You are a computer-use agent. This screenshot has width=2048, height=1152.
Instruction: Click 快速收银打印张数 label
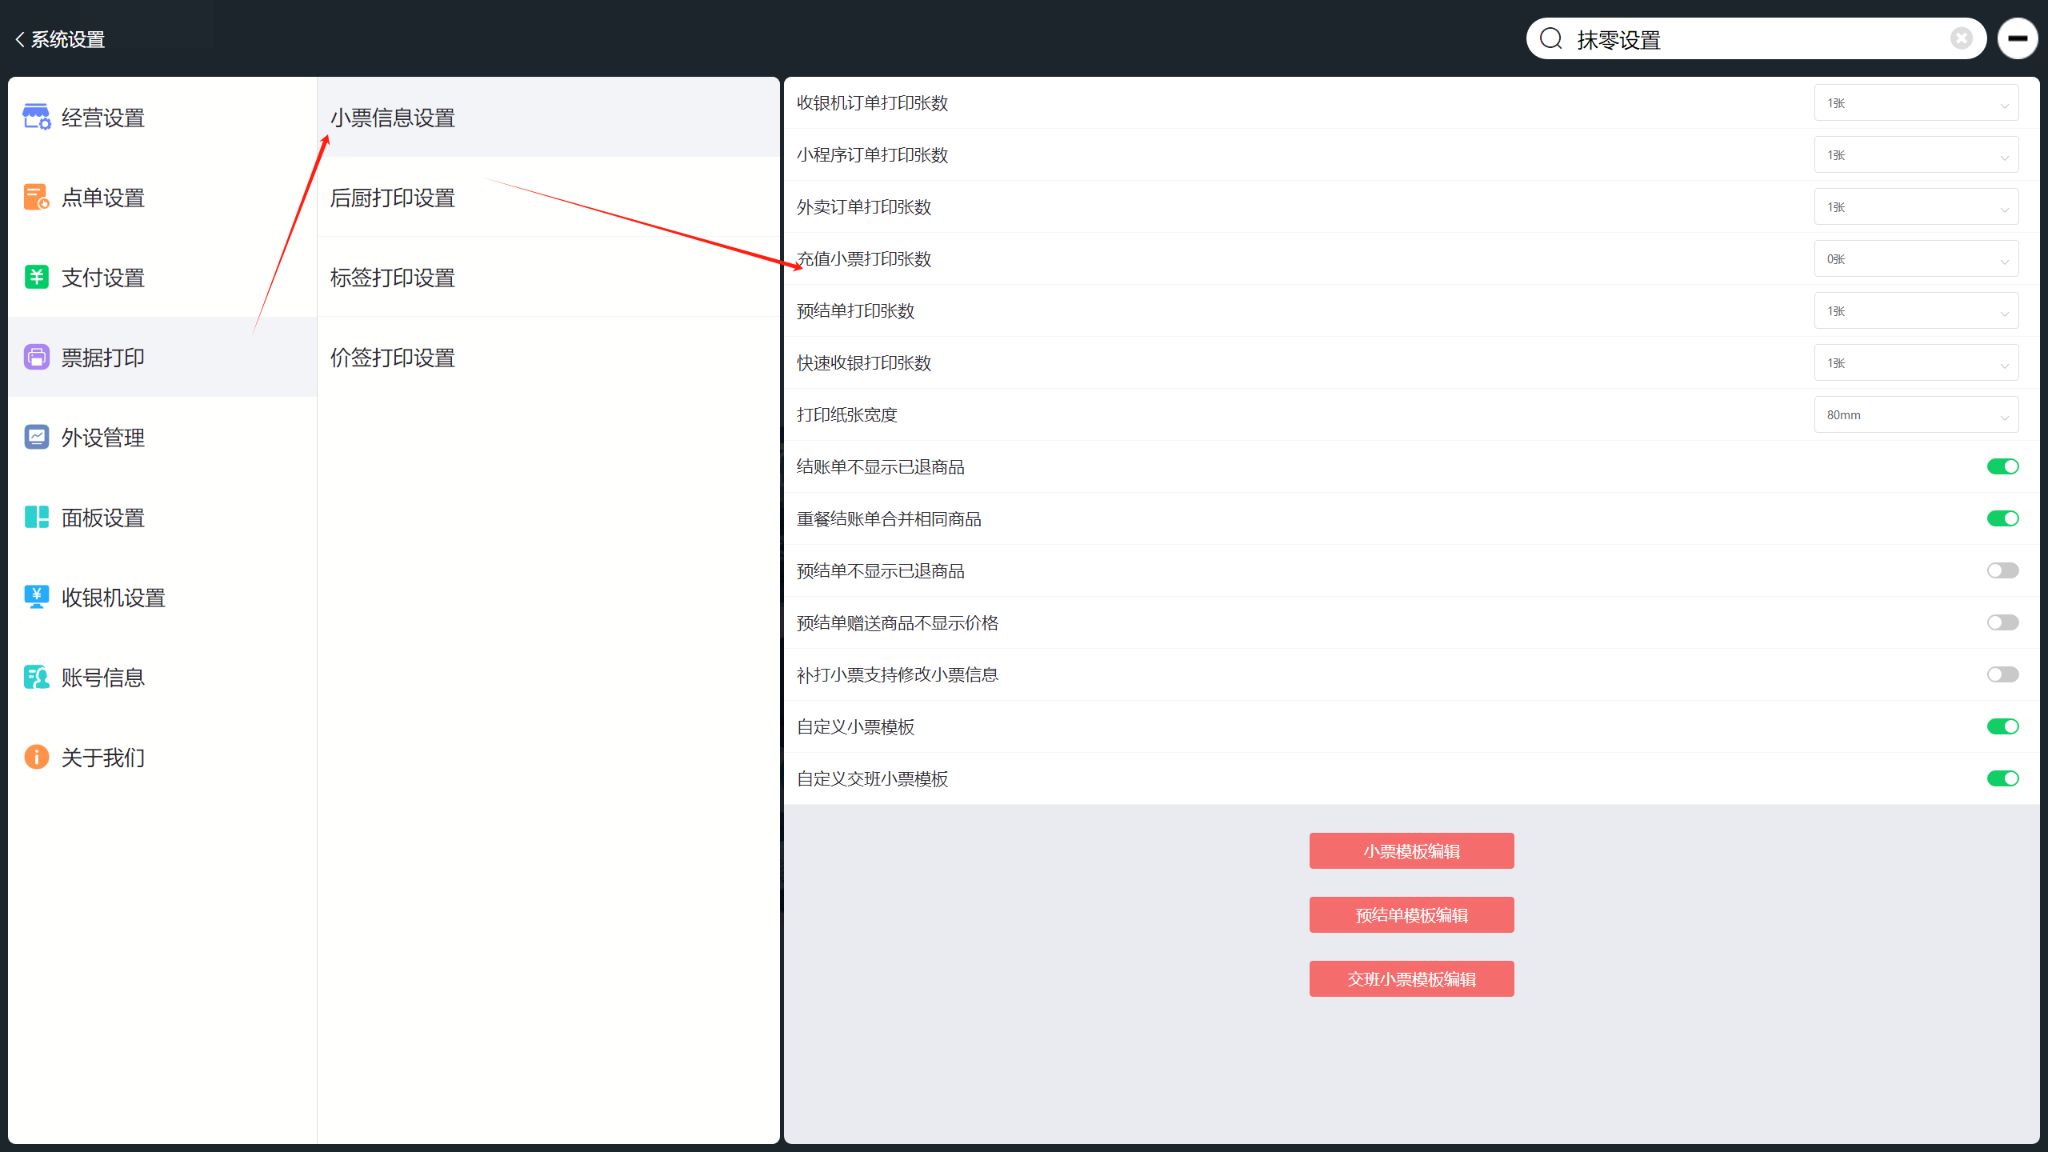[x=864, y=363]
